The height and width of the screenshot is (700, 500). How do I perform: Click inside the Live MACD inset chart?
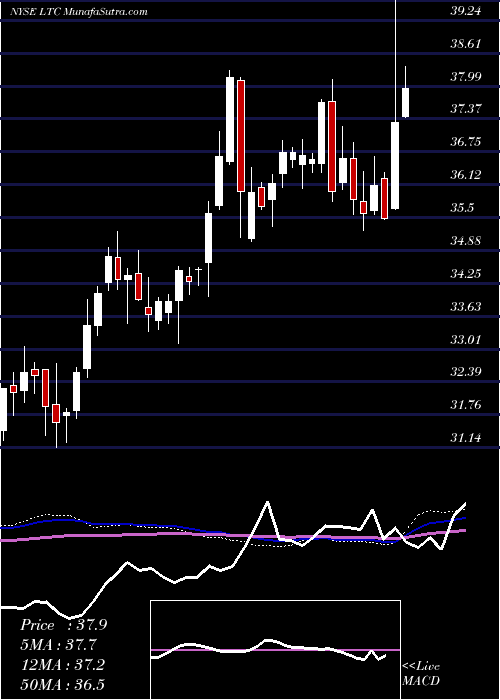point(275,650)
